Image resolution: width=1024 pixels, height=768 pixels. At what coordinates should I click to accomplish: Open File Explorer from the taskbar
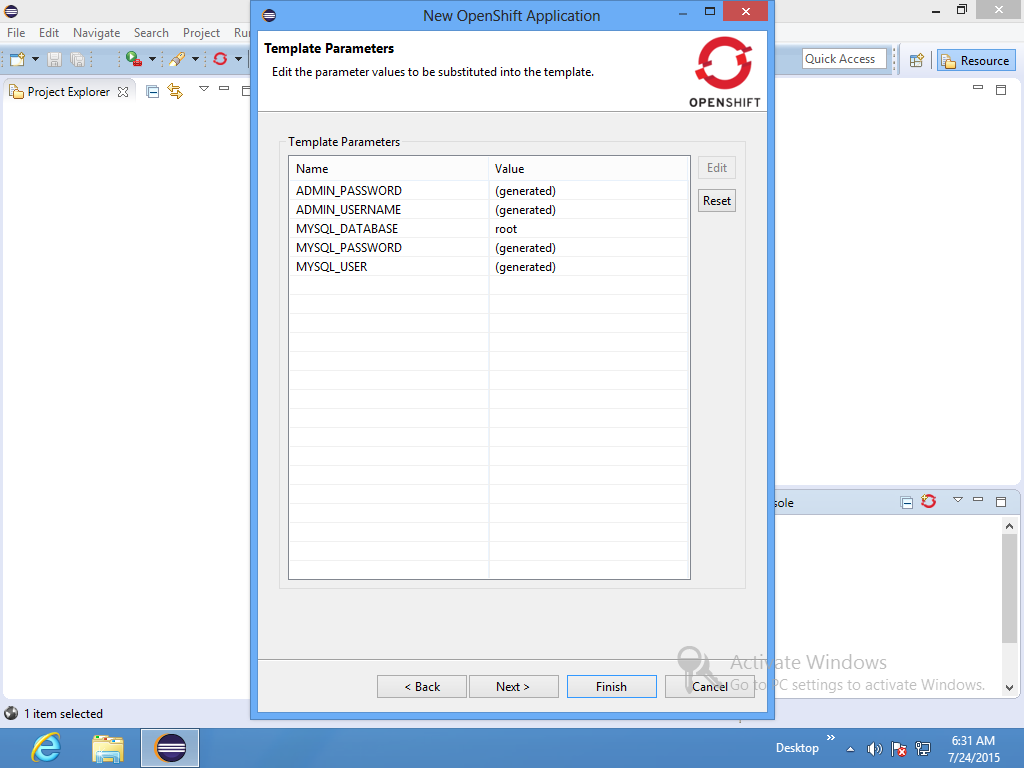click(x=108, y=748)
